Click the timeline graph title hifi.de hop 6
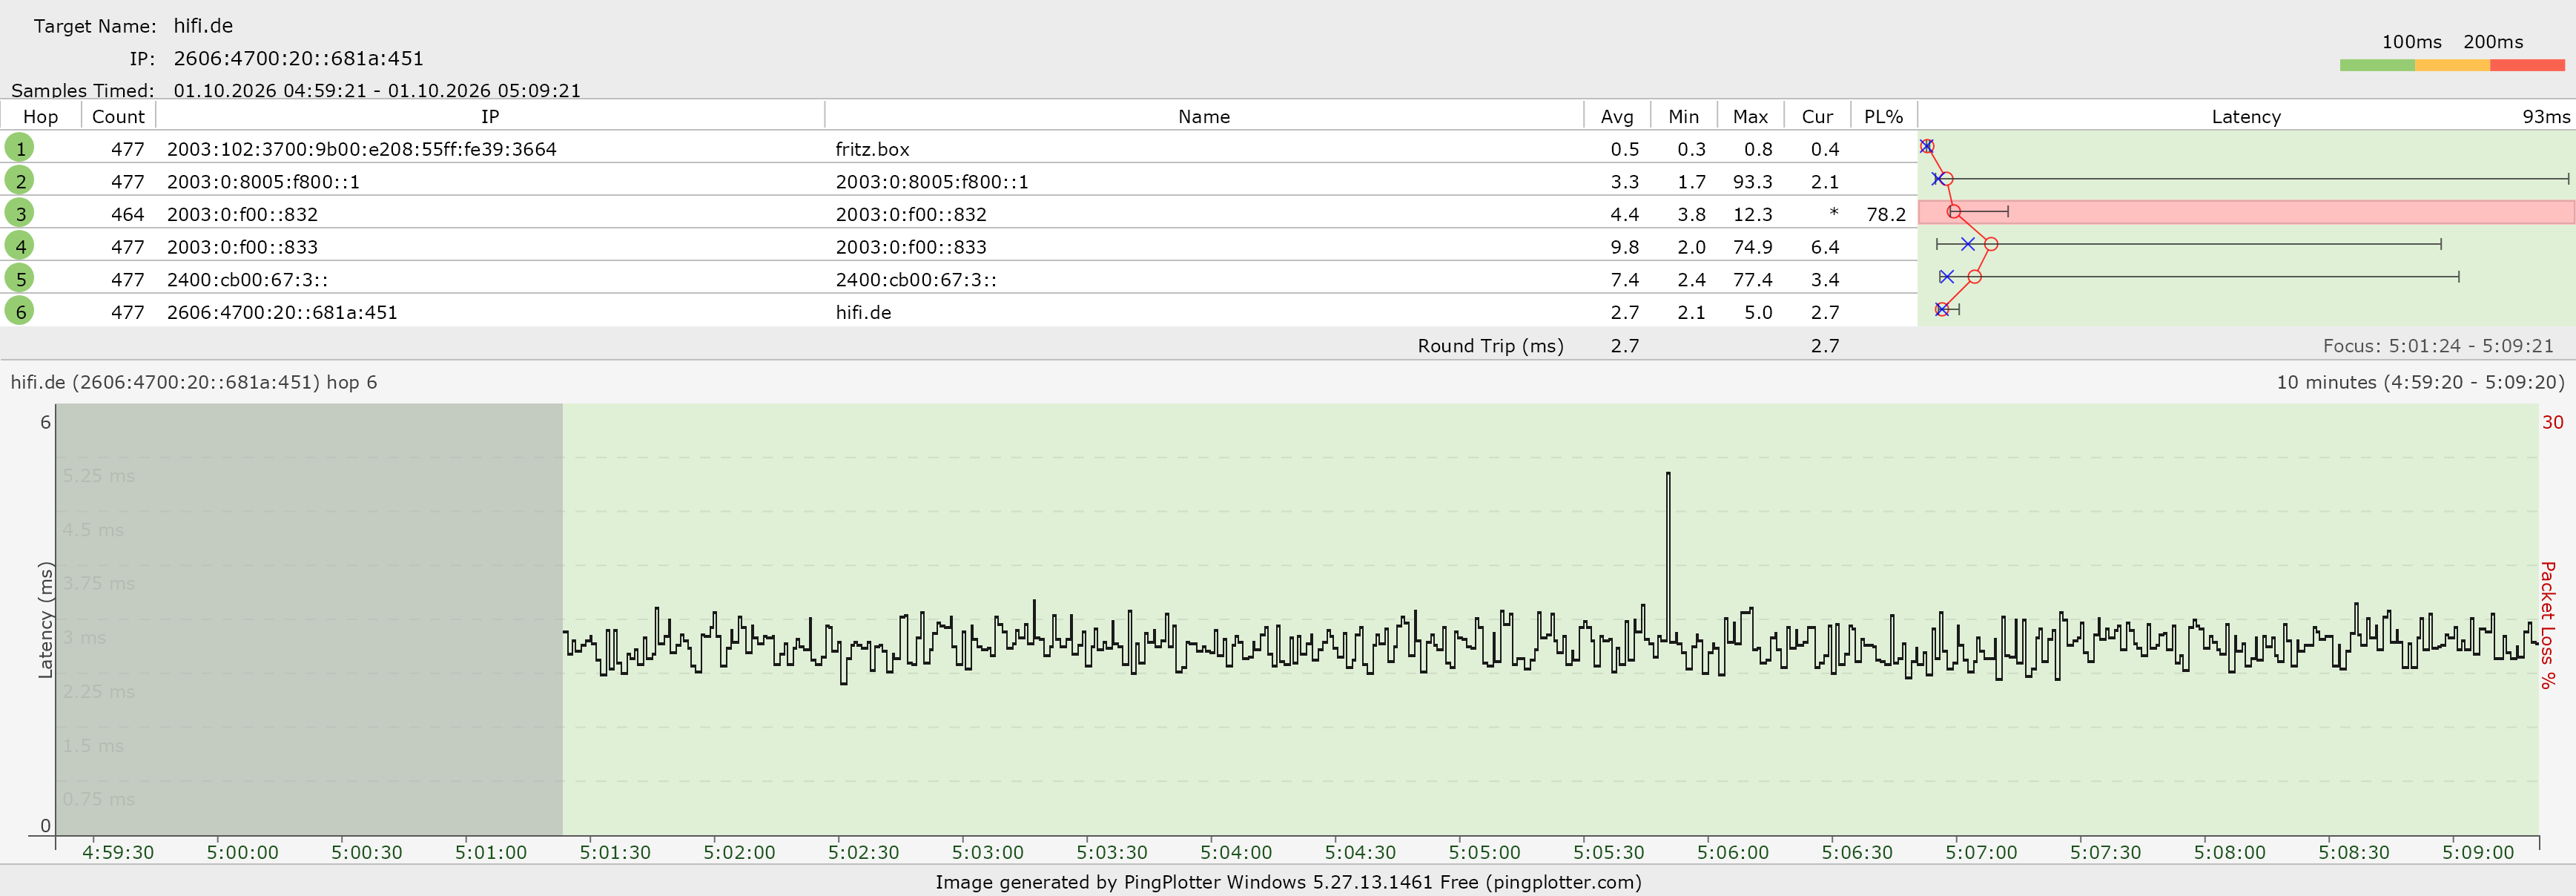This screenshot has height=896, width=2576. point(194,382)
